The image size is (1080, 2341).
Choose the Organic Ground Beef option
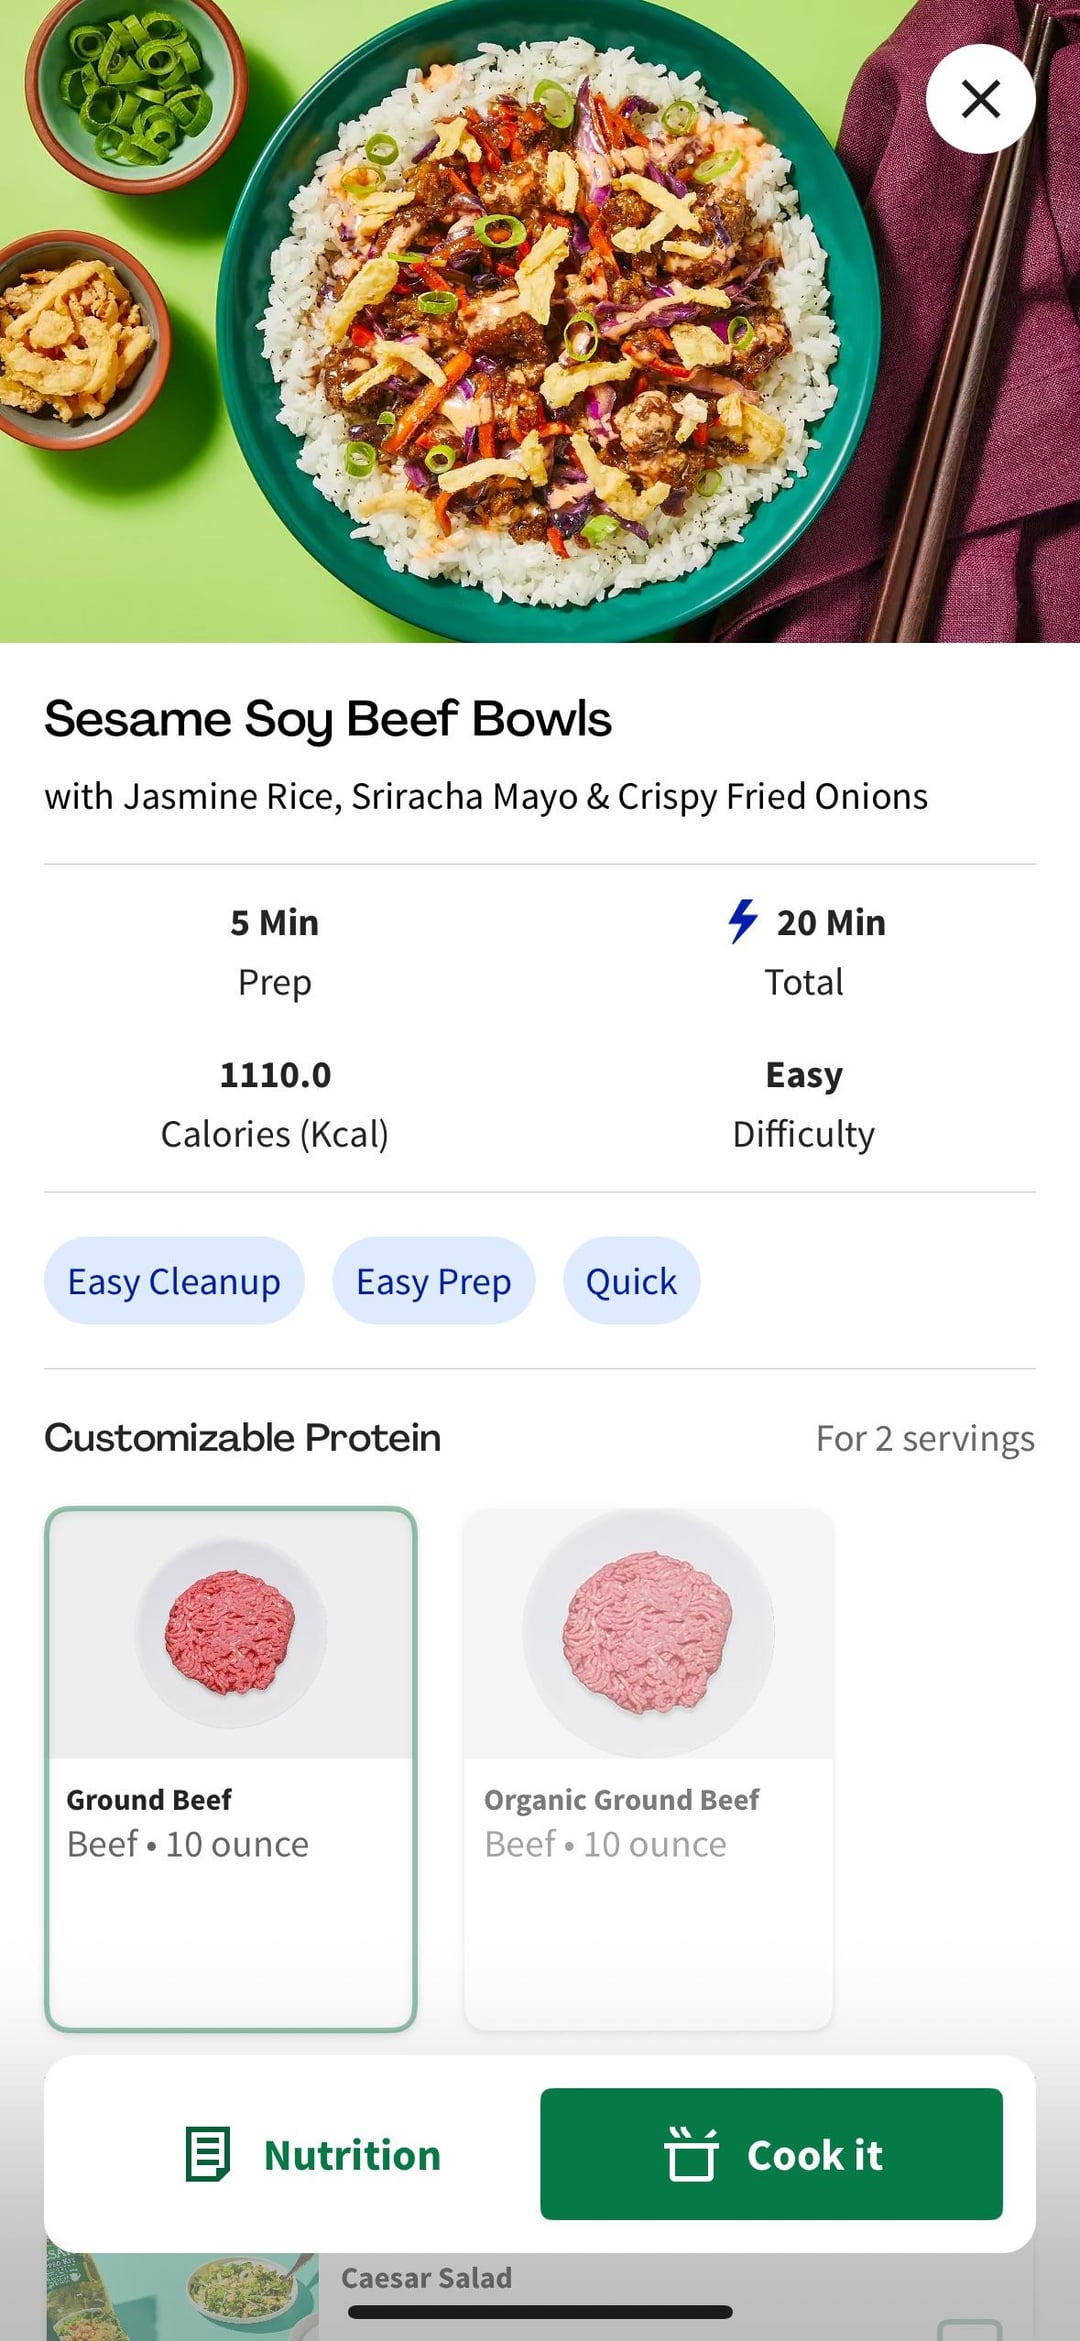647,1768
